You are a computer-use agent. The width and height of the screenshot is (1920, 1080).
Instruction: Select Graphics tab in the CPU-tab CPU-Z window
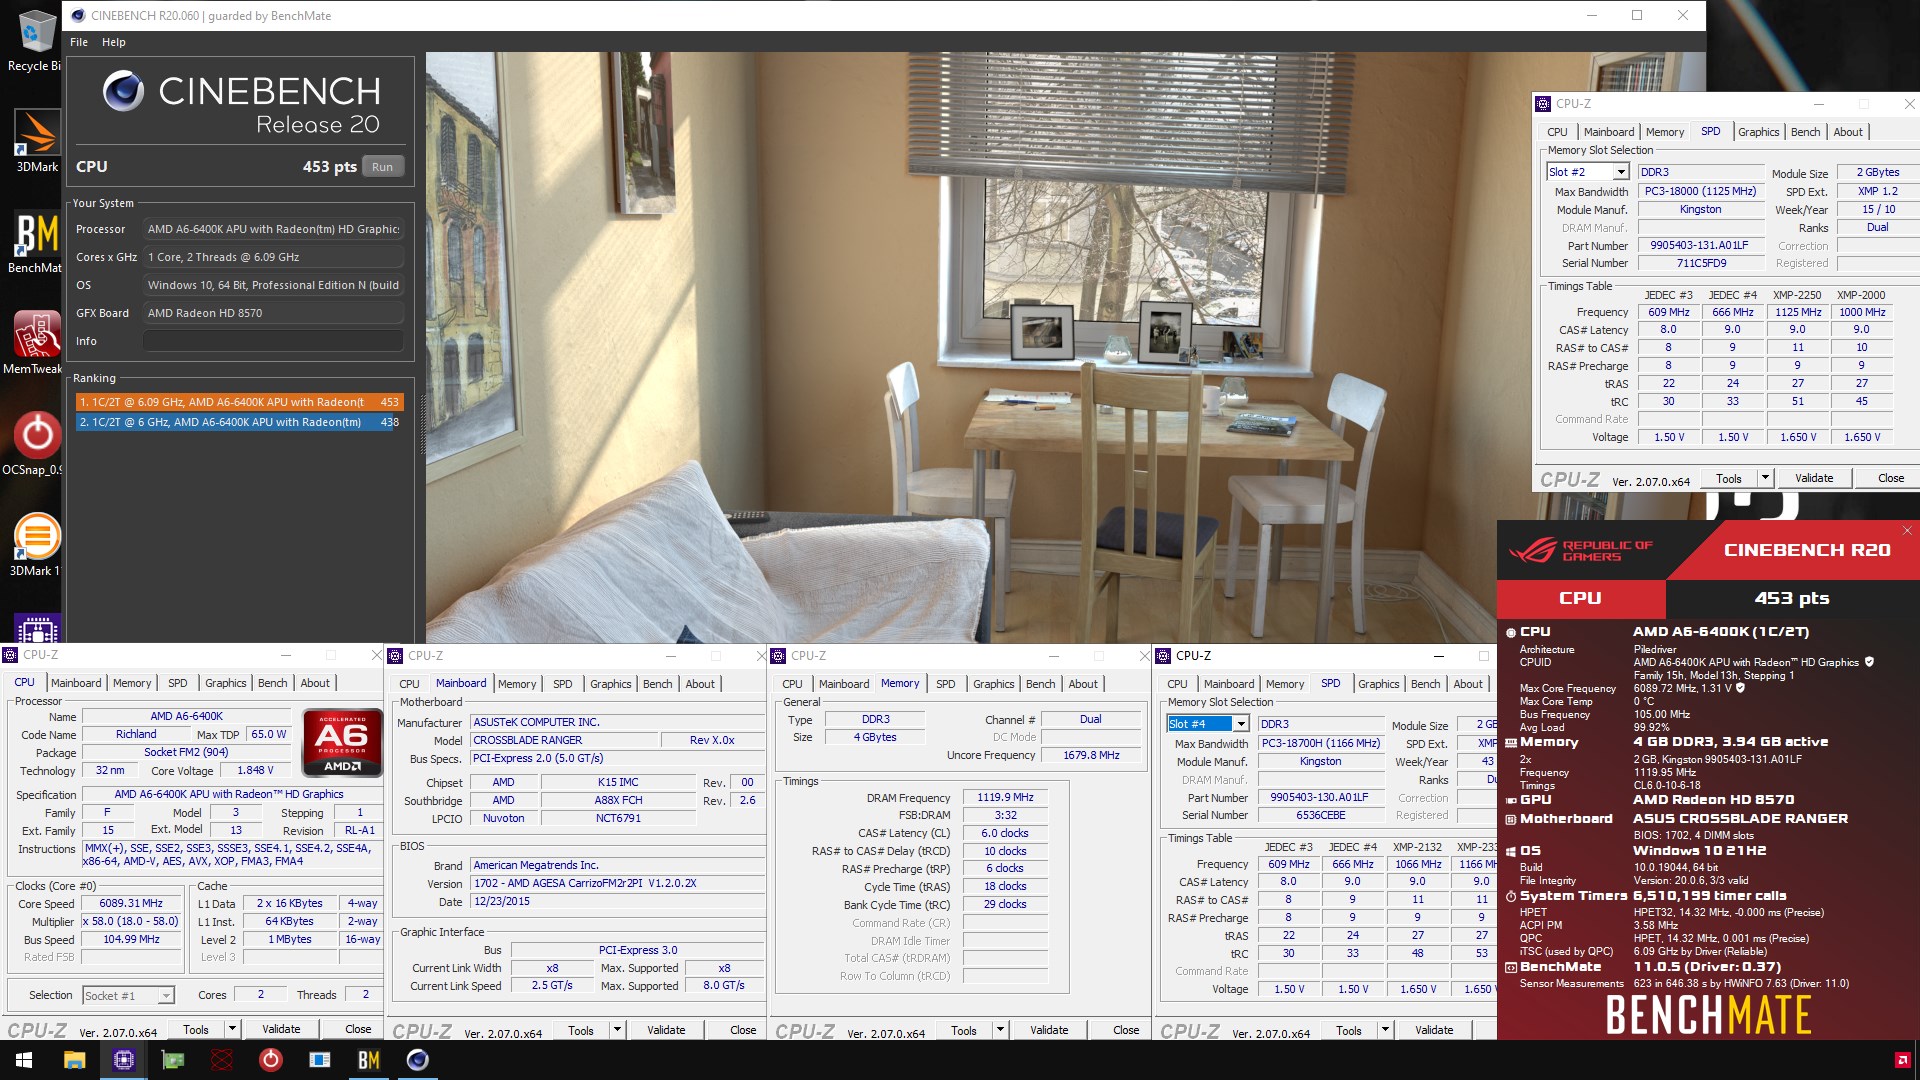coord(225,683)
